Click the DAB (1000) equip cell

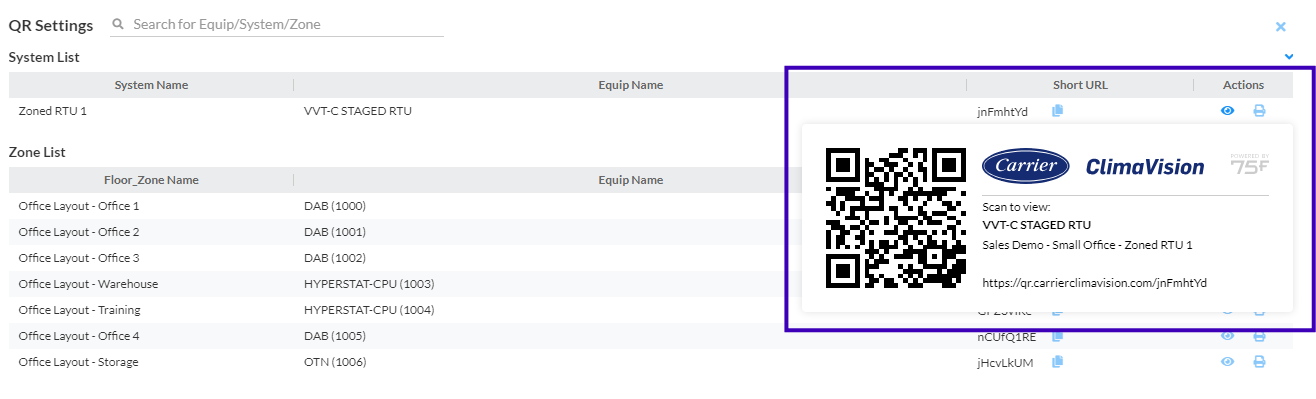point(335,206)
